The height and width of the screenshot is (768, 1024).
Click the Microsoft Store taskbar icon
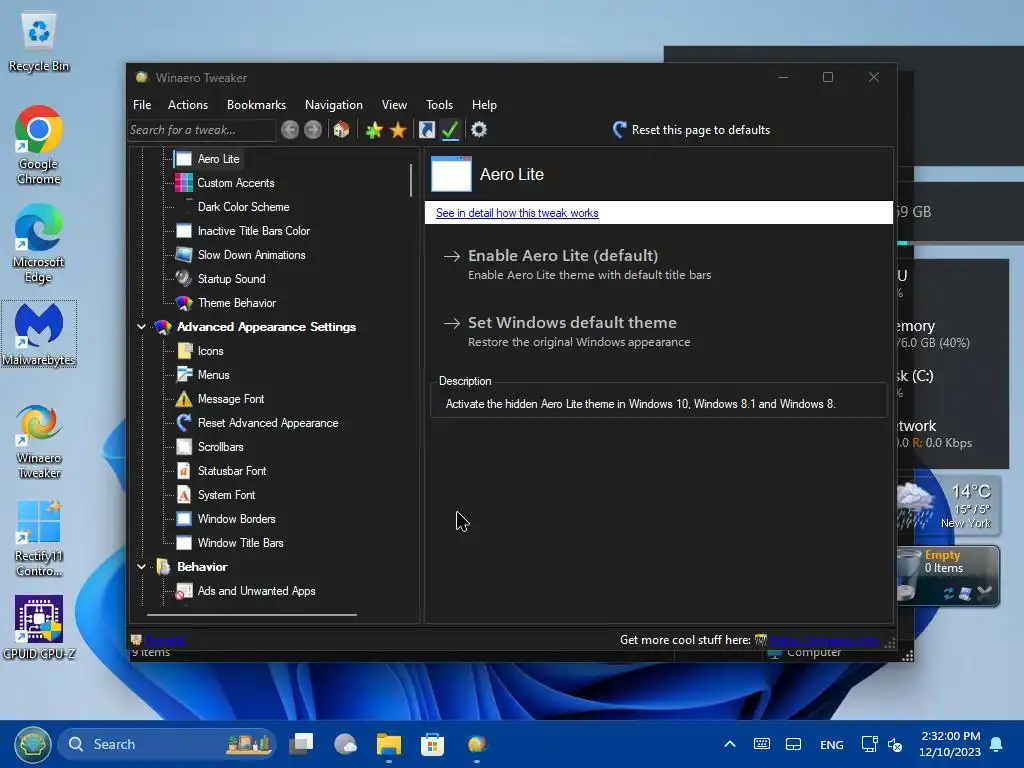[x=432, y=744]
